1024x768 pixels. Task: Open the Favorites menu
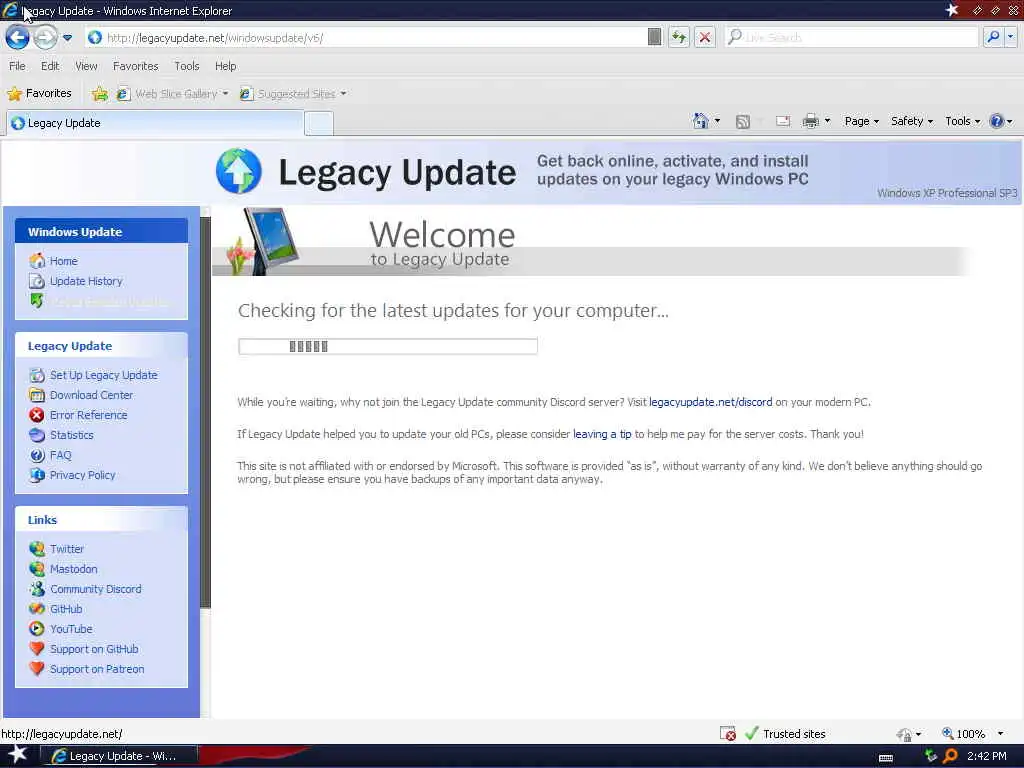(x=135, y=66)
